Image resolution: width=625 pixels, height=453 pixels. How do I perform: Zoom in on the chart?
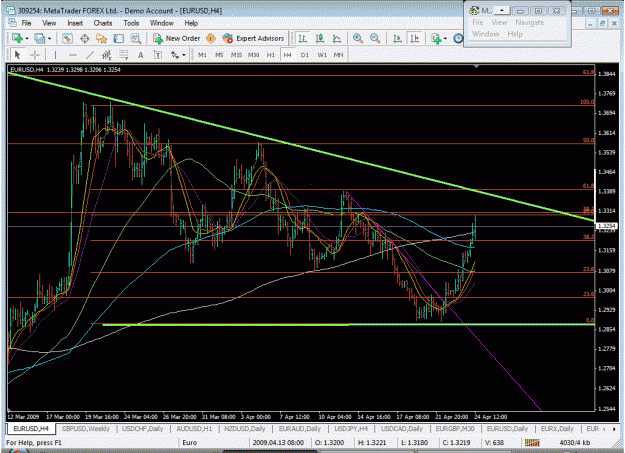point(358,38)
